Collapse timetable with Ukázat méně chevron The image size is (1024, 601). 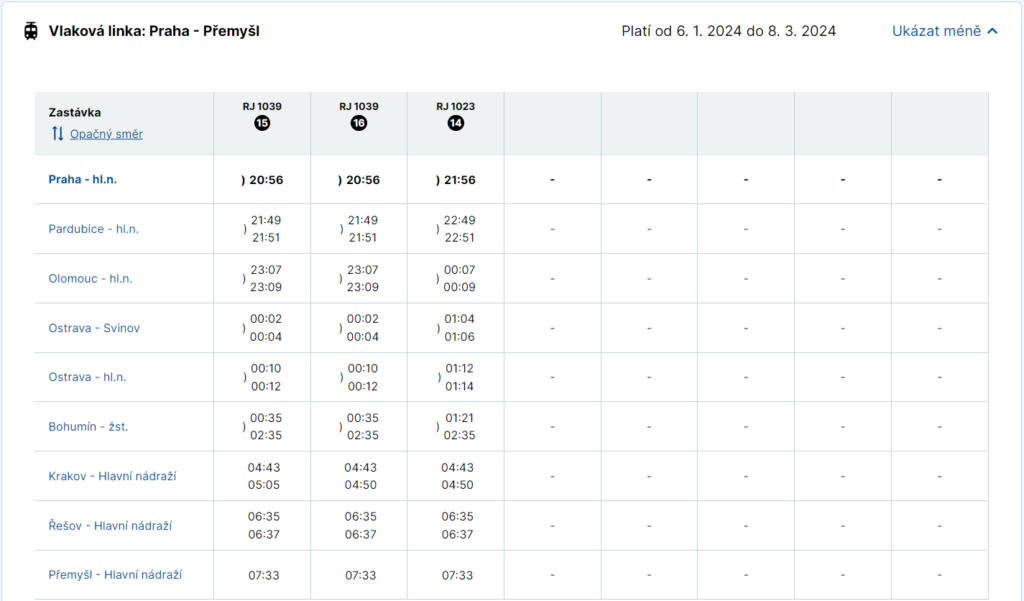pyautogui.click(x=992, y=31)
